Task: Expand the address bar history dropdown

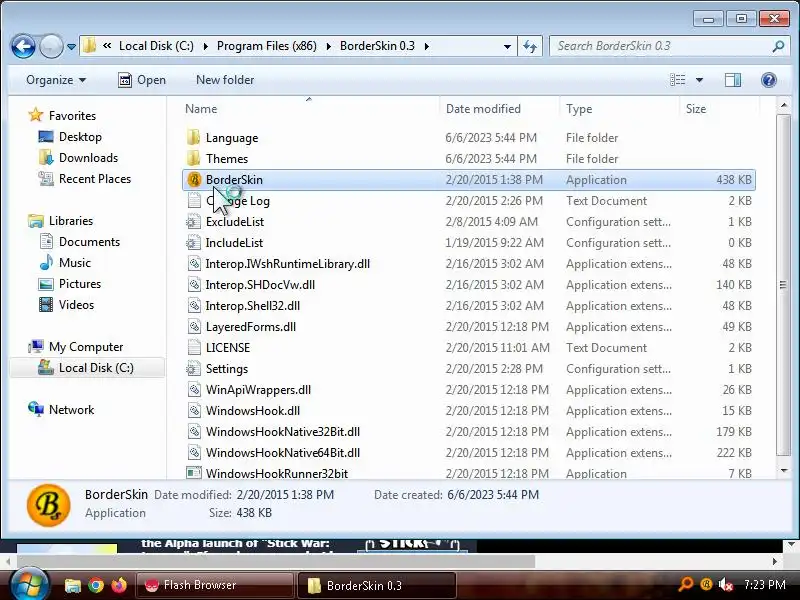Action: pyautogui.click(x=507, y=46)
